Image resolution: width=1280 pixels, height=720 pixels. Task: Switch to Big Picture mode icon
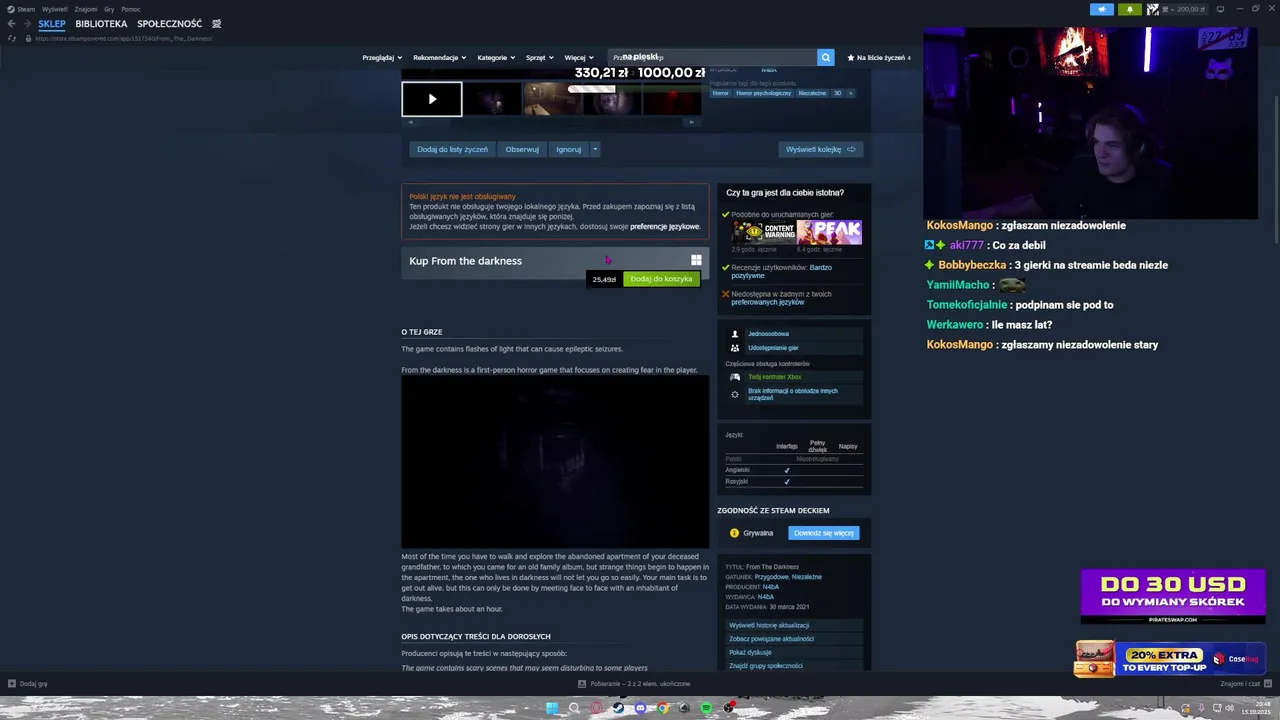click(1220, 9)
